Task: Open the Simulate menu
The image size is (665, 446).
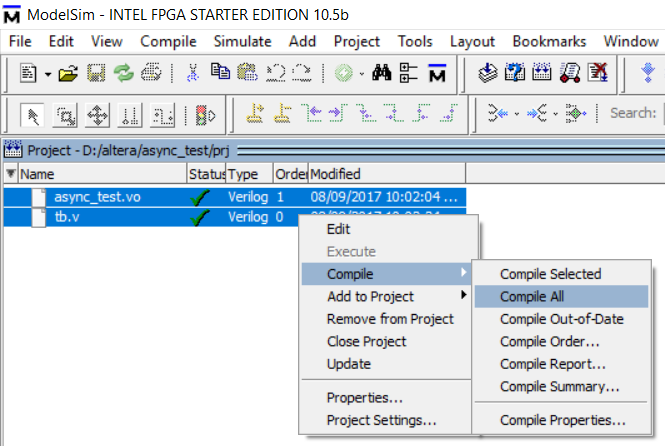Action: coord(242,41)
